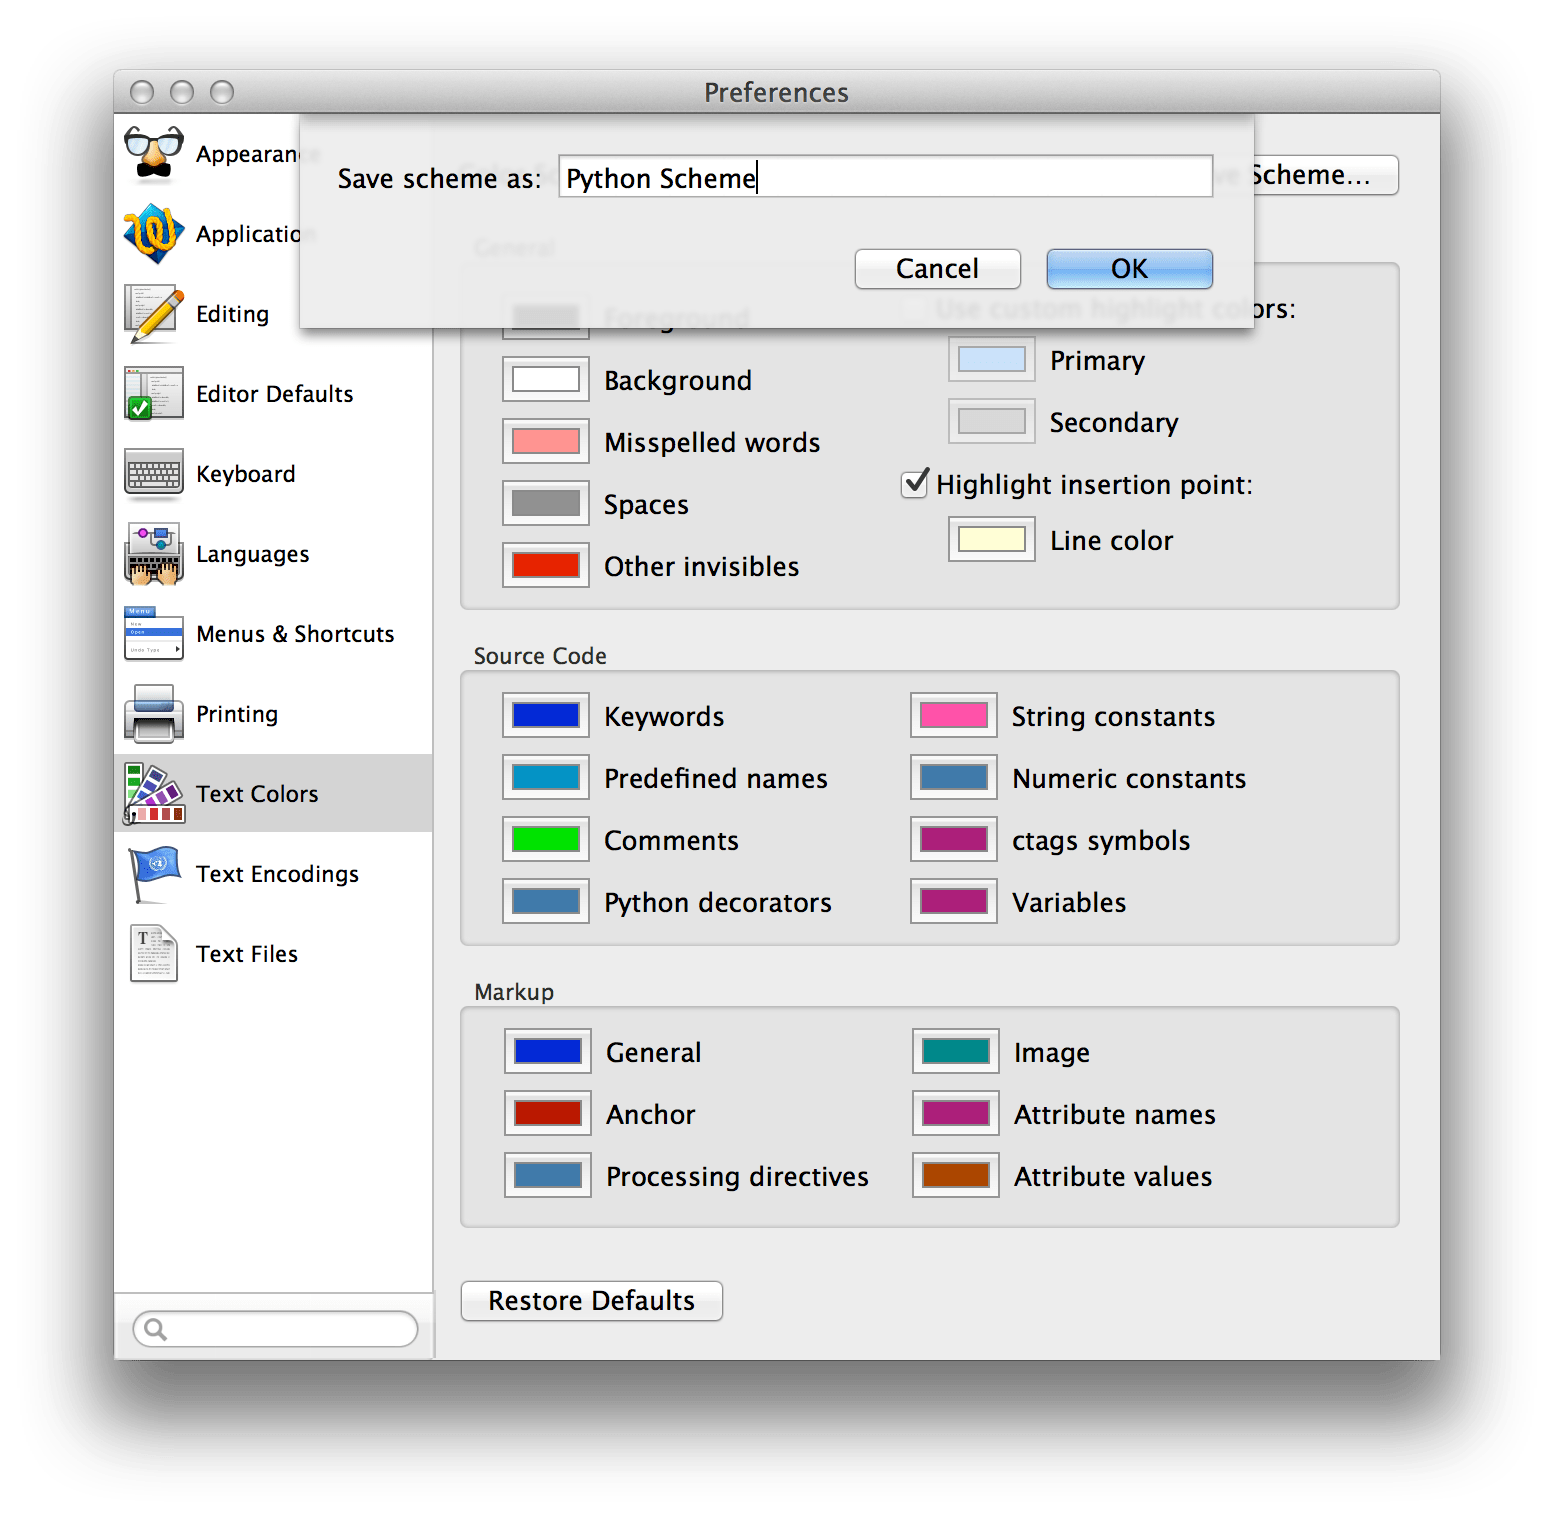The image size is (1554, 1518).
Task: Click the scheme name text field
Action: click(x=885, y=177)
